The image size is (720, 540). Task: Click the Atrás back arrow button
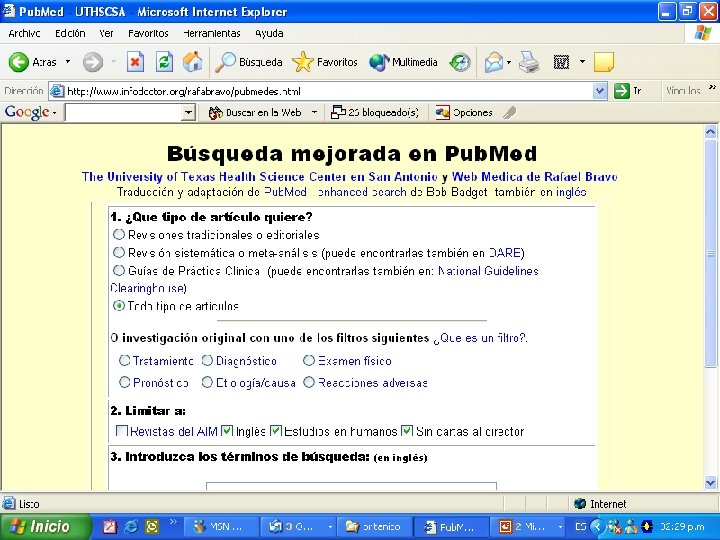[x=33, y=62]
